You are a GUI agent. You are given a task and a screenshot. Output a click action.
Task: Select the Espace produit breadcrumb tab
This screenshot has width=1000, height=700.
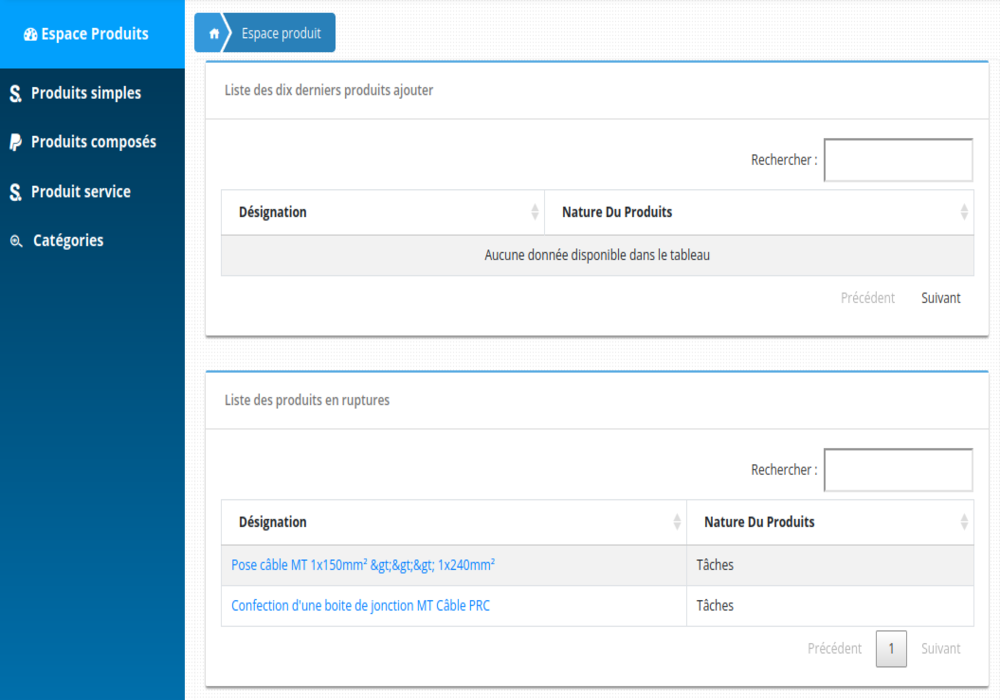[281, 34]
